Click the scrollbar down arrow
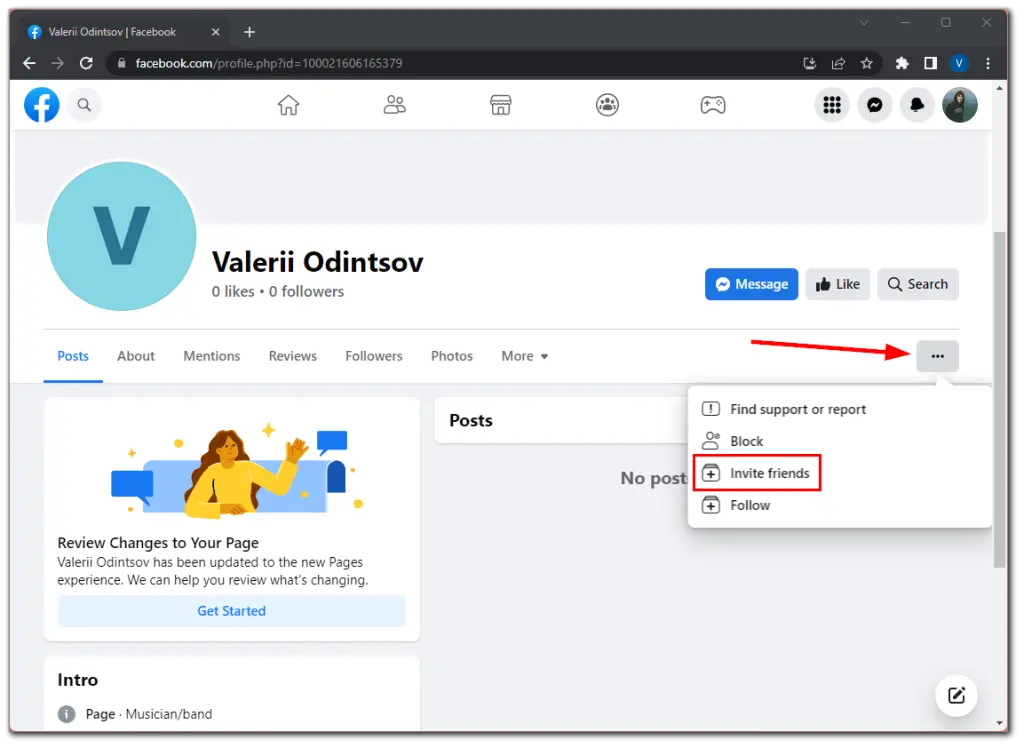Screen dimensions: 1024x748 tap(999, 723)
